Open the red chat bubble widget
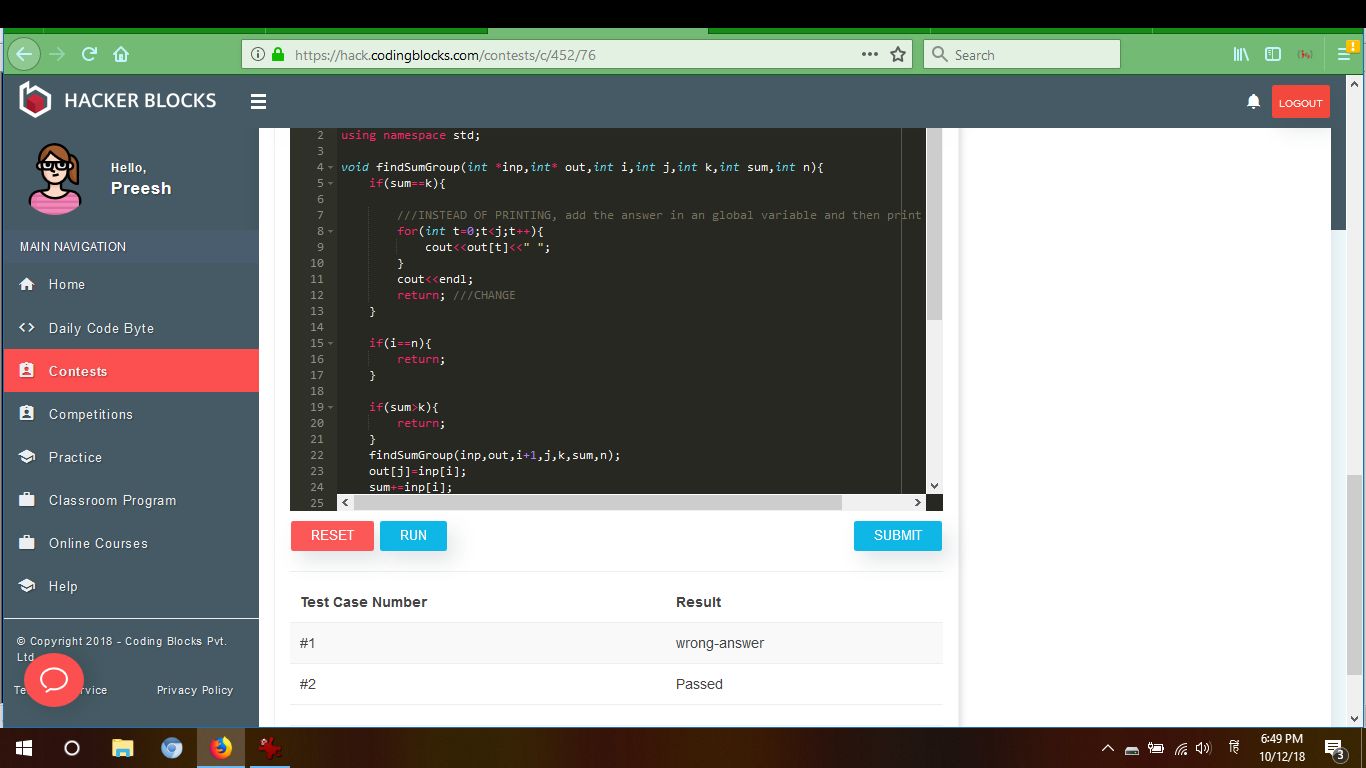 54,680
